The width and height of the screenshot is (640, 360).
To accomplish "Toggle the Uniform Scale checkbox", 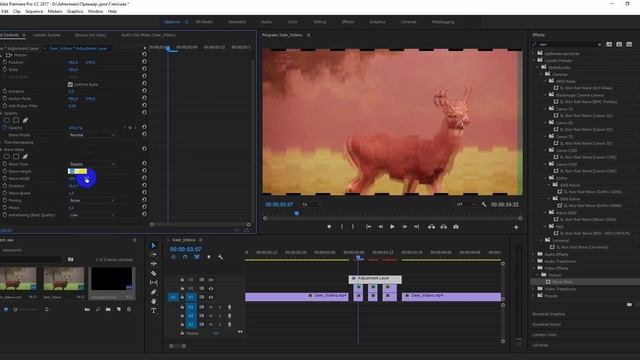I will point(70,84).
